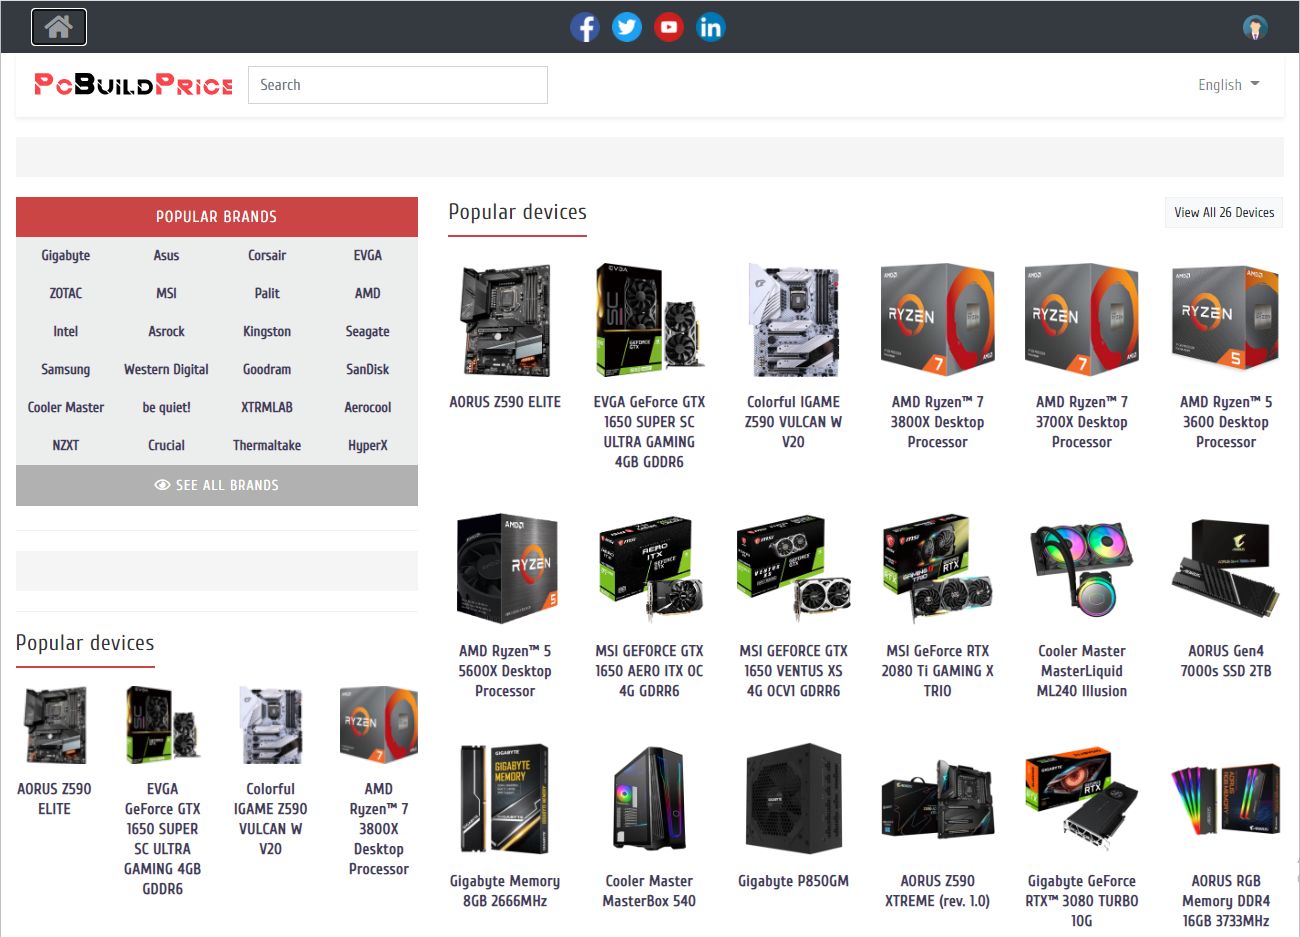The height and width of the screenshot is (937, 1300).
Task: Open the YouTube channel icon
Action: (669, 27)
